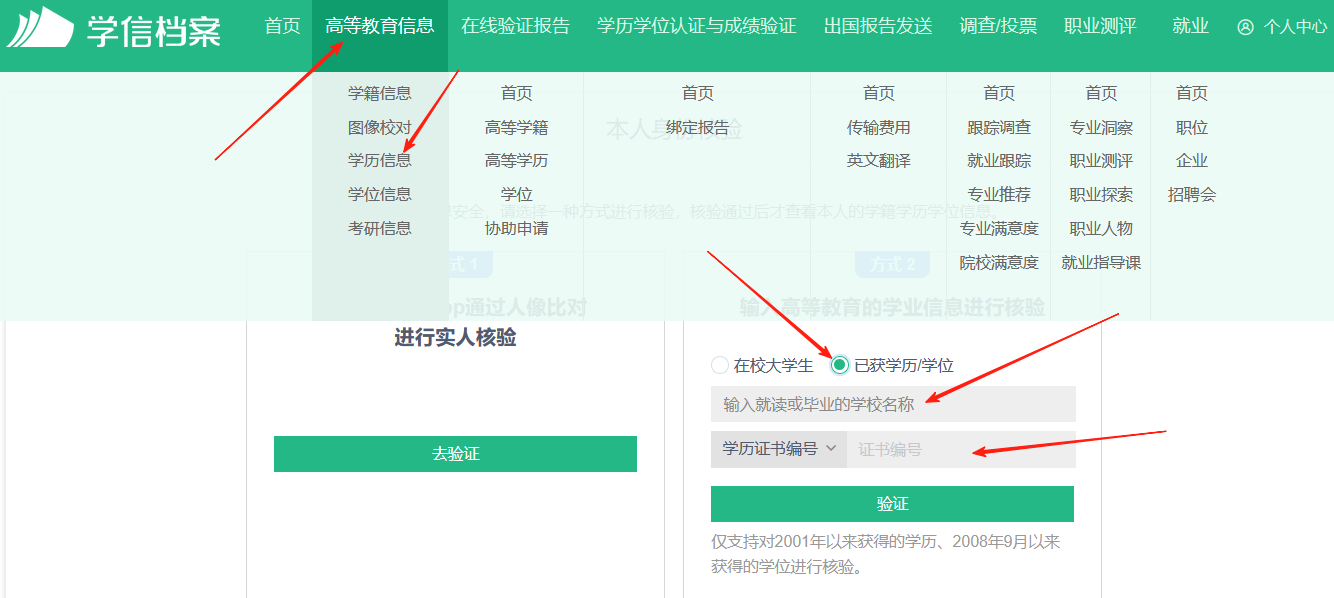Select 首页 under 出国报告发送 submenu
Viewport: 1334px width, 598px height.
(x=879, y=93)
